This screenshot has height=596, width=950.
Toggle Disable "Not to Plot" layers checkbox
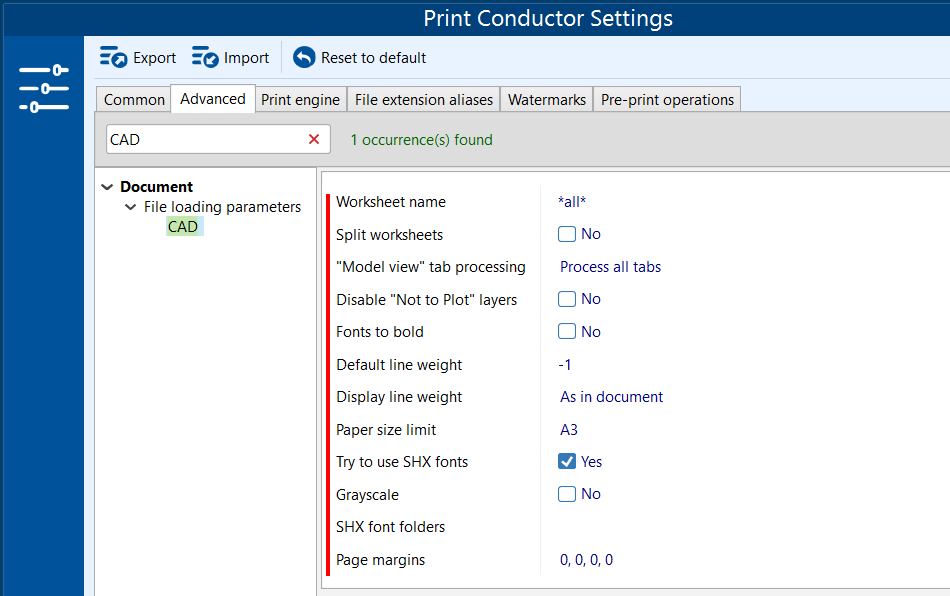click(567, 299)
